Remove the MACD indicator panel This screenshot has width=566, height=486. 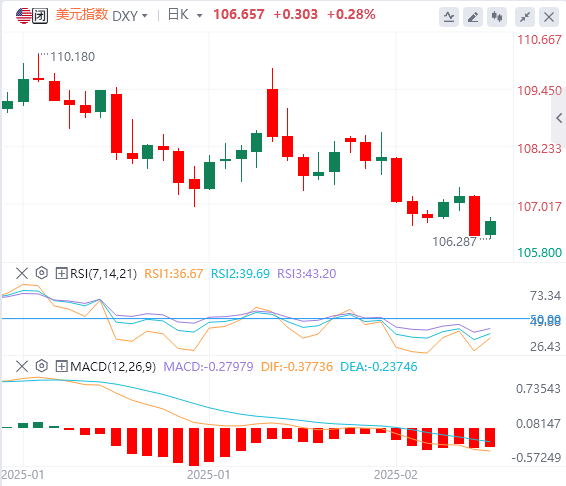(22, 366)
